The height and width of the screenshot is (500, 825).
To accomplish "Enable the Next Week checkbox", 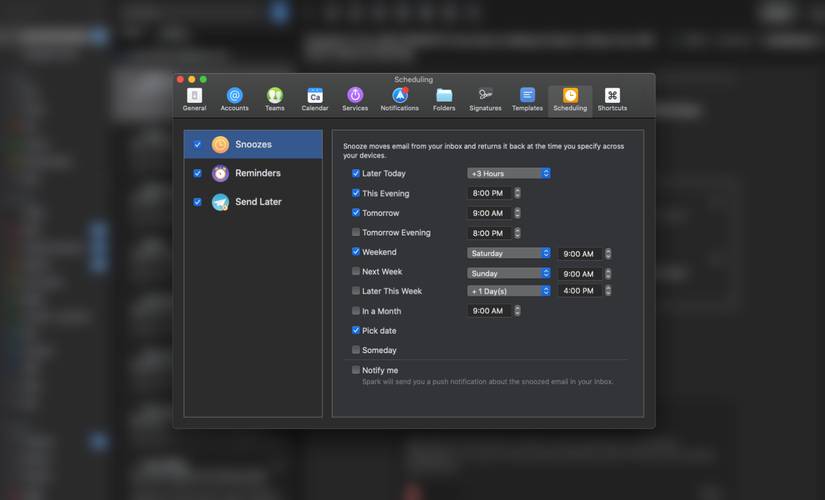I will tap(356, 271).
